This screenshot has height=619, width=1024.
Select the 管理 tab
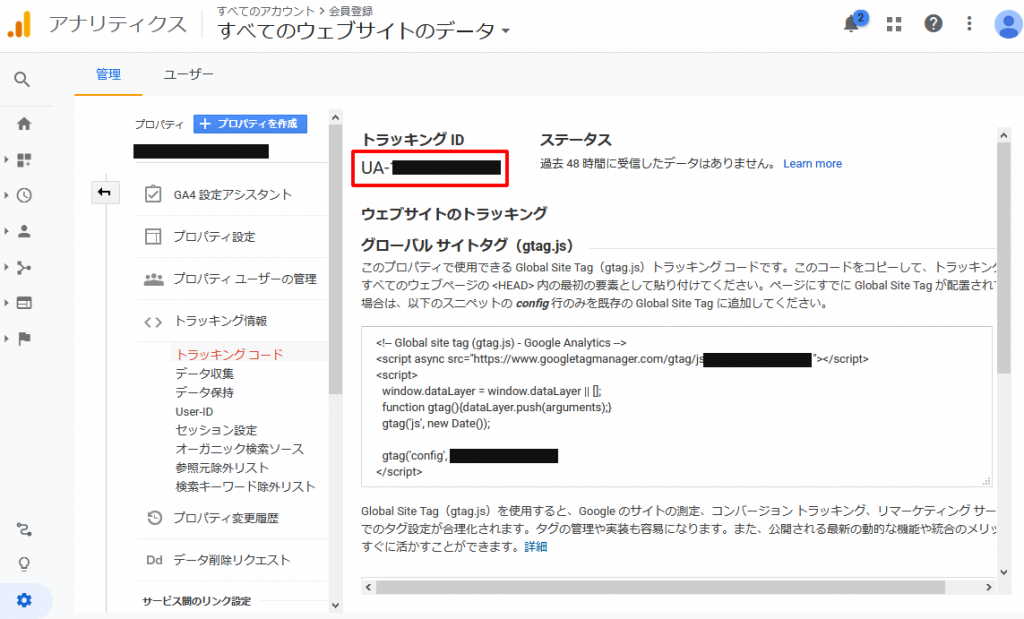pos(108,74)
